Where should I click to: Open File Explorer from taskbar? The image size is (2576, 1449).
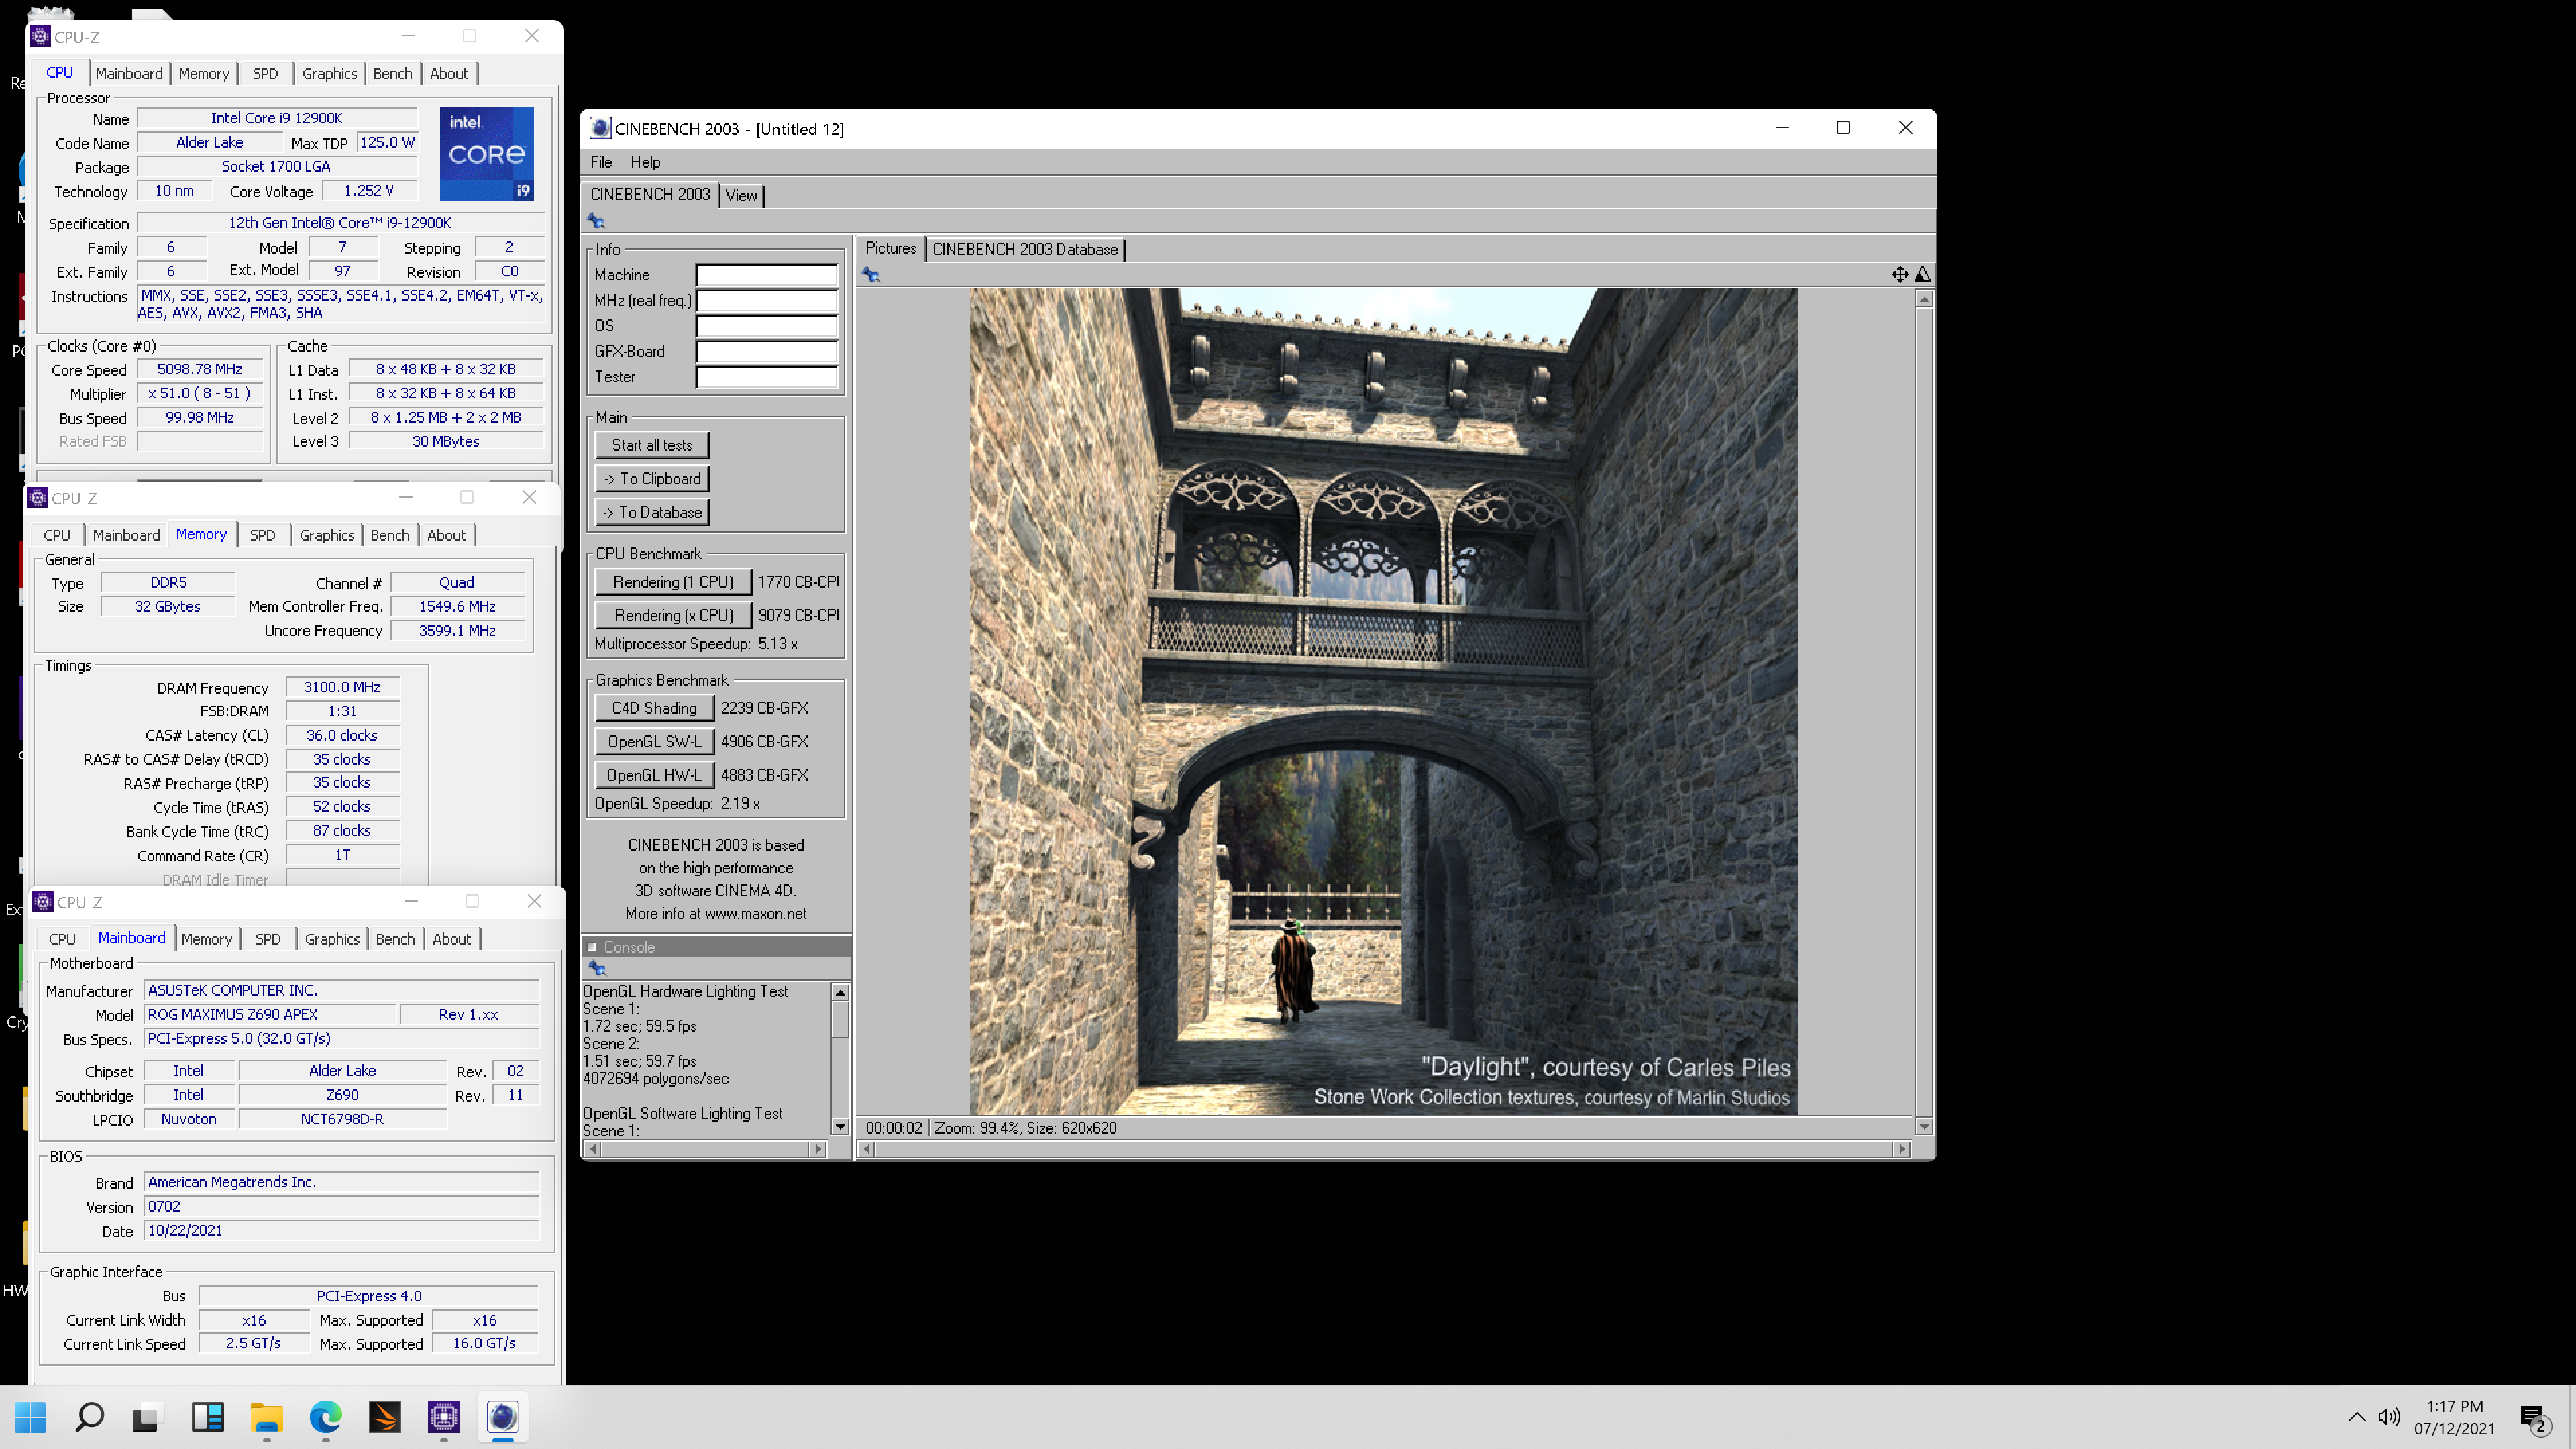point(266,1417)
